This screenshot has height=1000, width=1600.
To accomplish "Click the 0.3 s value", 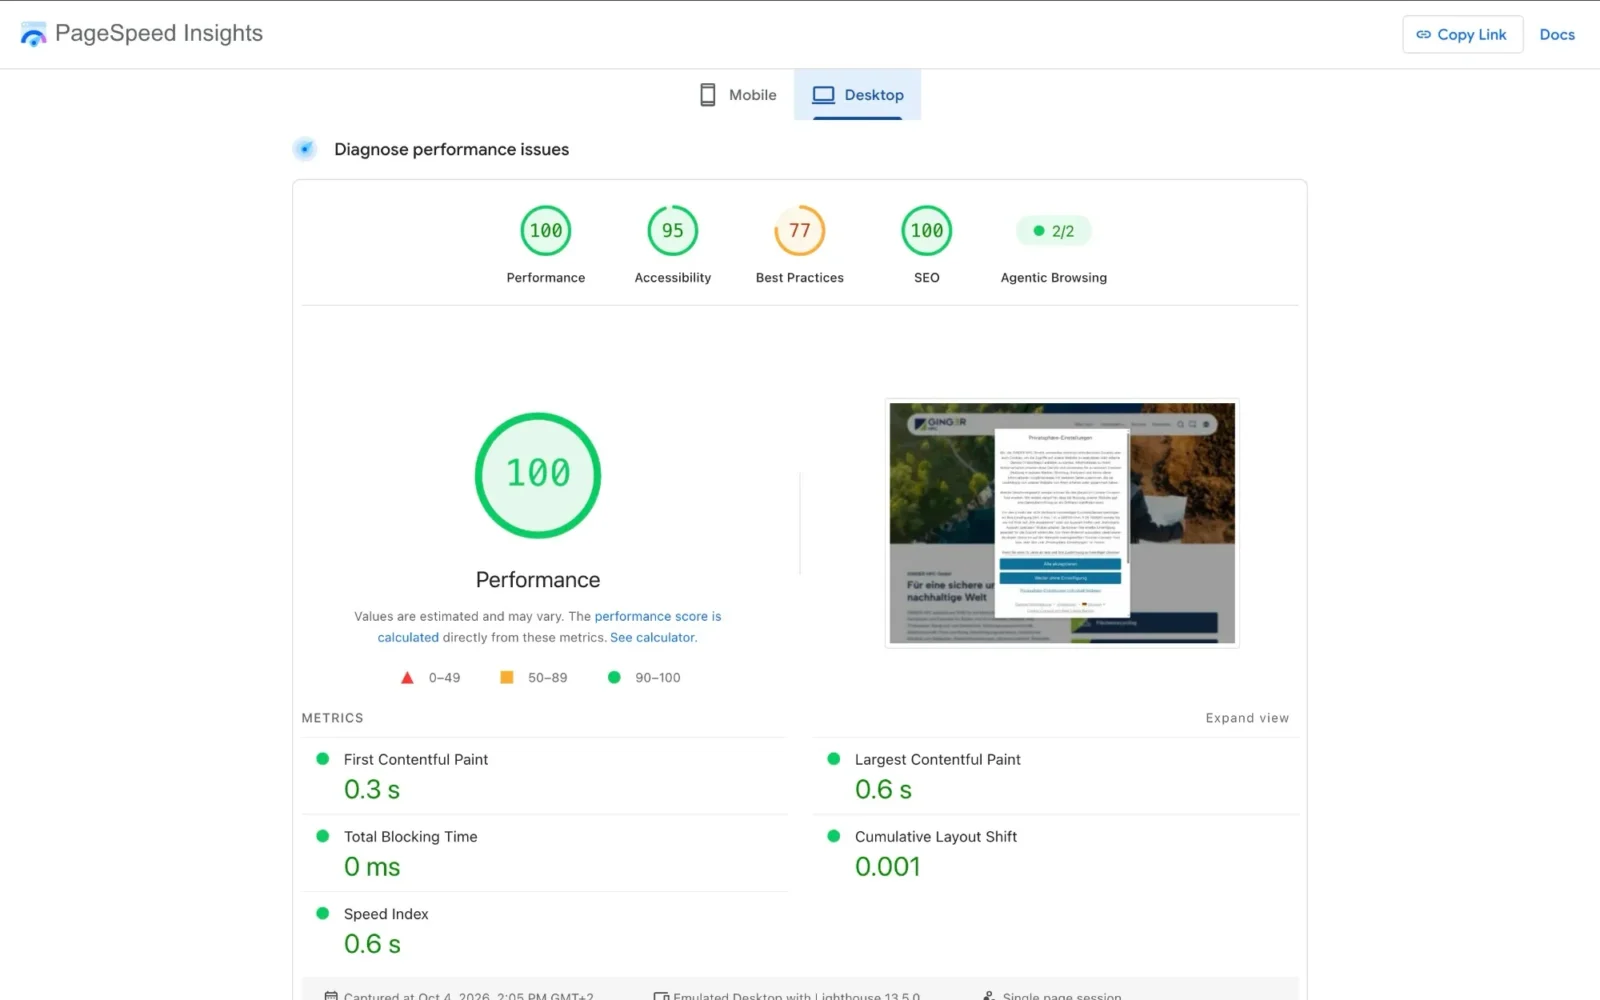I will [372, 790].
